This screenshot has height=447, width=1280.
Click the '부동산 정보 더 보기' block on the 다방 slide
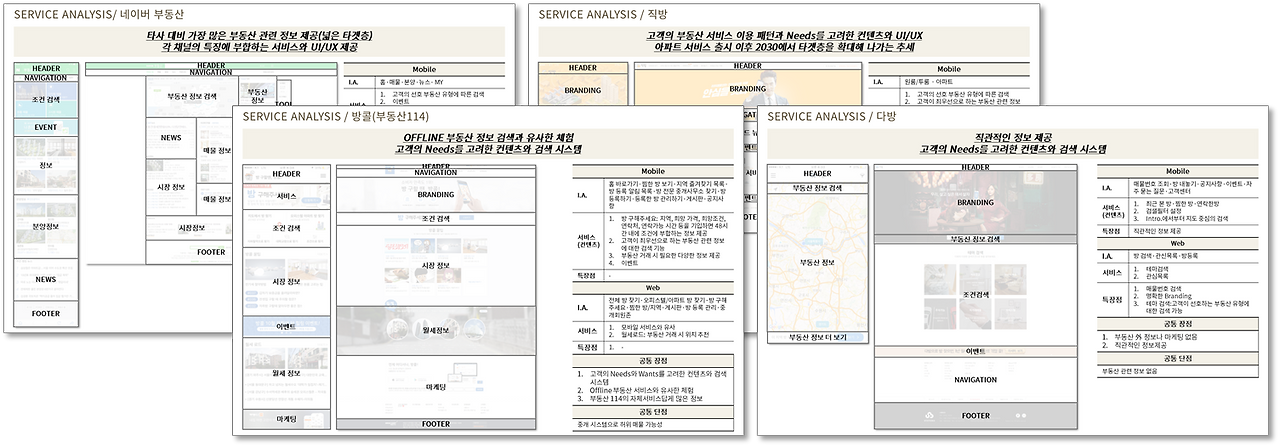coord(817,338)
